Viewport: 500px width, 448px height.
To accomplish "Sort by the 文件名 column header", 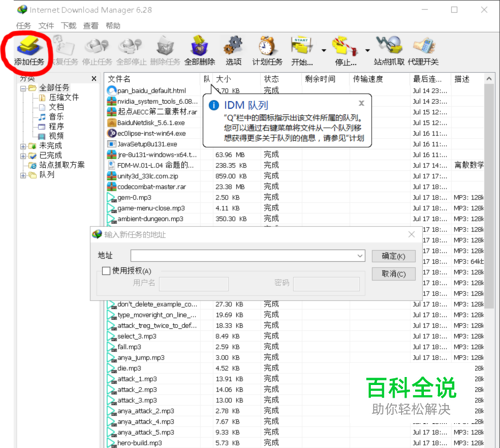I will coord(153,79).
